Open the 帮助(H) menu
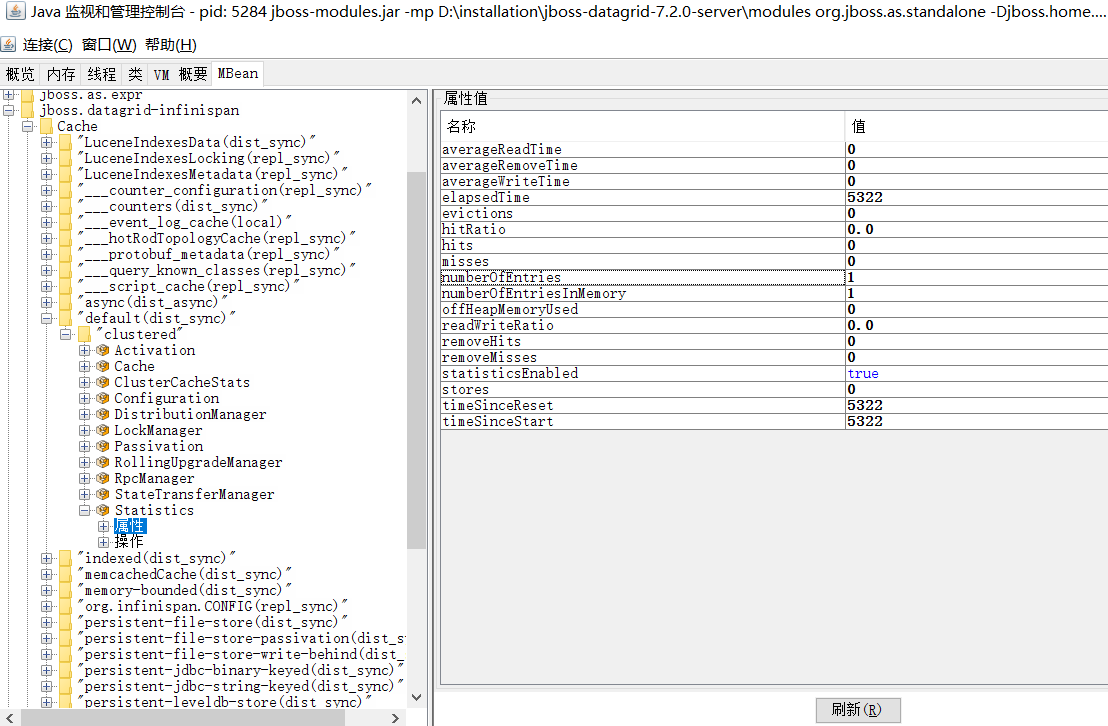The width and height of the screenshot is (1108, 726). [171, 45]
